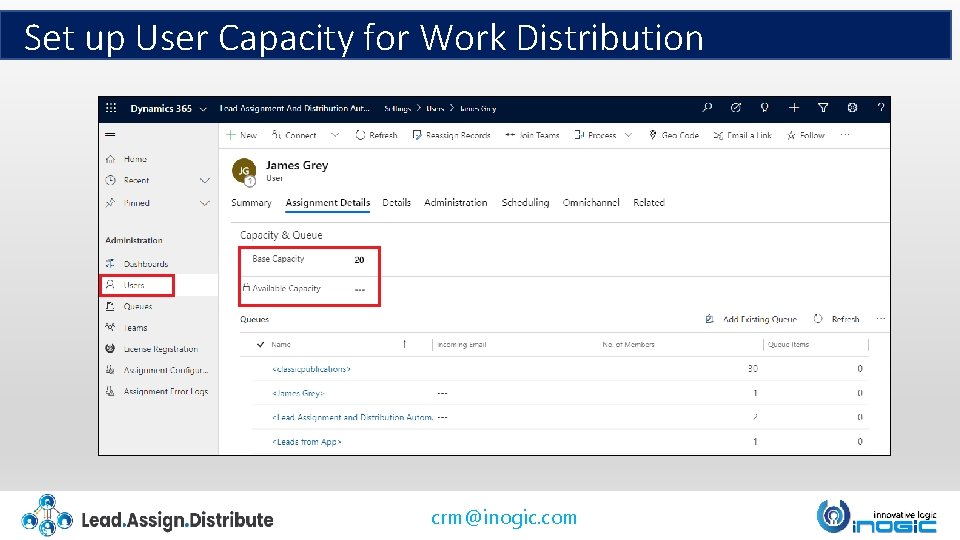Open the Process dropdown arrow
Screen dimensions: 960x540
(x=628, y=135)
